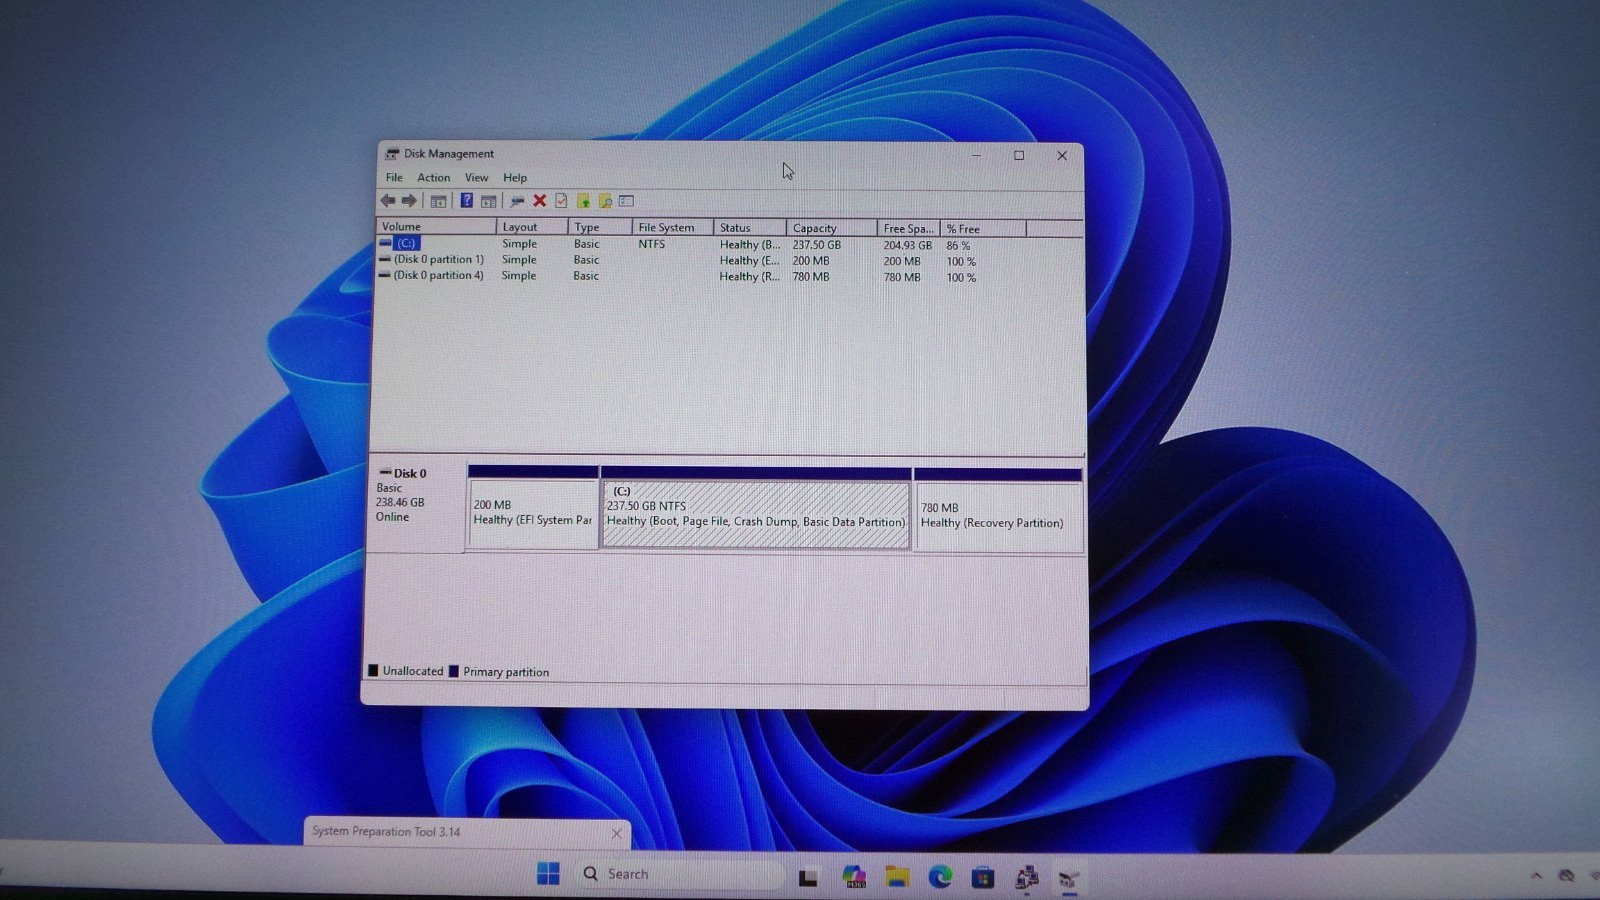Viewport: 1600px width, 900px height.
Task: Sort by the File System column header
Action: point(673,228)
